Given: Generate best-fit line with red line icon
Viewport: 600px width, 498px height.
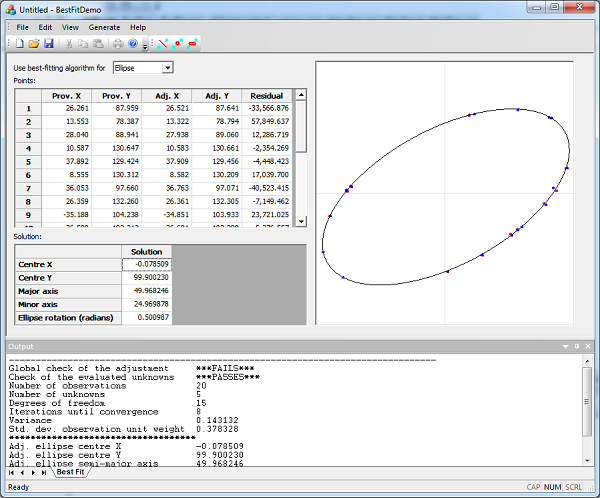Looking at the screenshot, I should (163, 44).
